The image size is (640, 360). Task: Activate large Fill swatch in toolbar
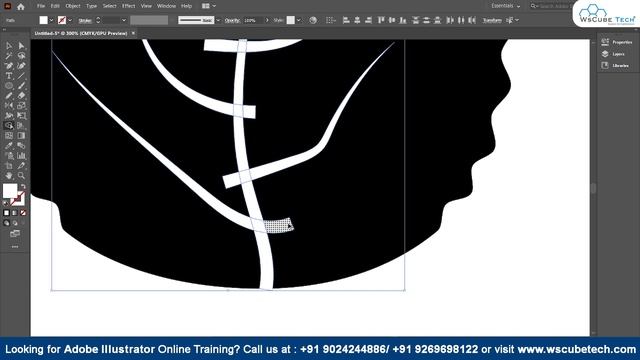pyautogui.click(x=10, y=191)
